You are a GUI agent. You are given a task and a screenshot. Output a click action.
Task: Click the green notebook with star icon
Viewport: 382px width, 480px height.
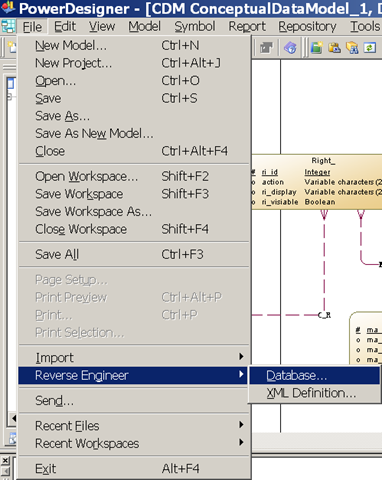coord(317,48)
